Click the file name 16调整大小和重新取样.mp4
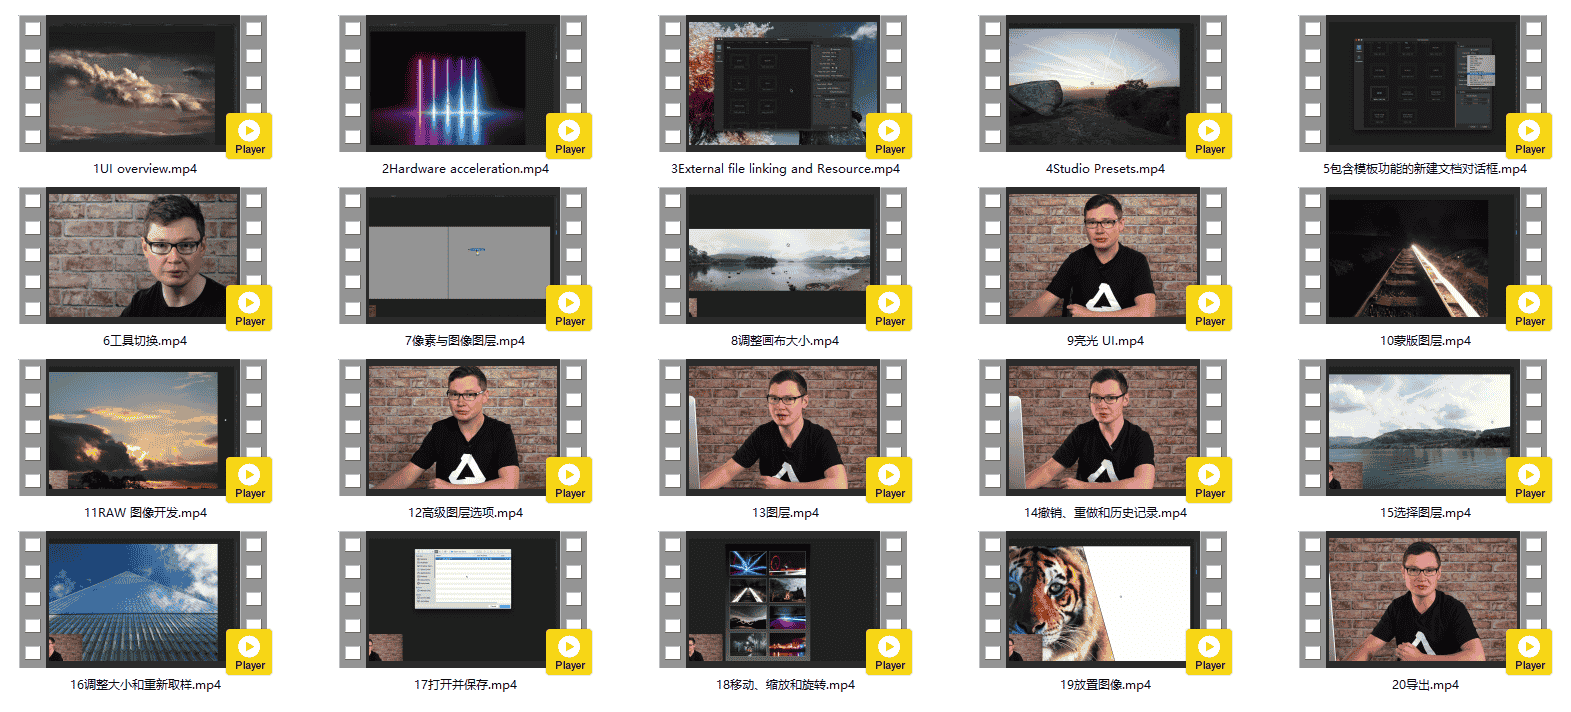 tap(145, 685)
